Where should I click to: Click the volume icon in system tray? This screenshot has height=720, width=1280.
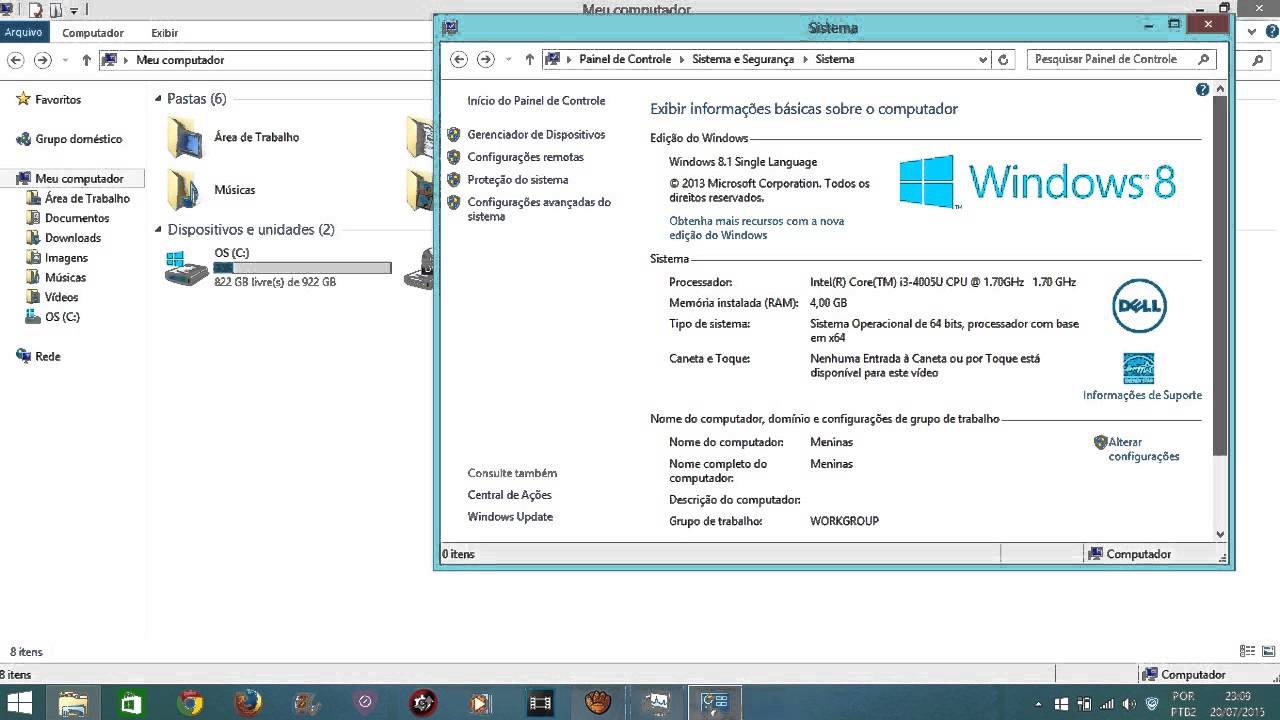click(1129, 703)
